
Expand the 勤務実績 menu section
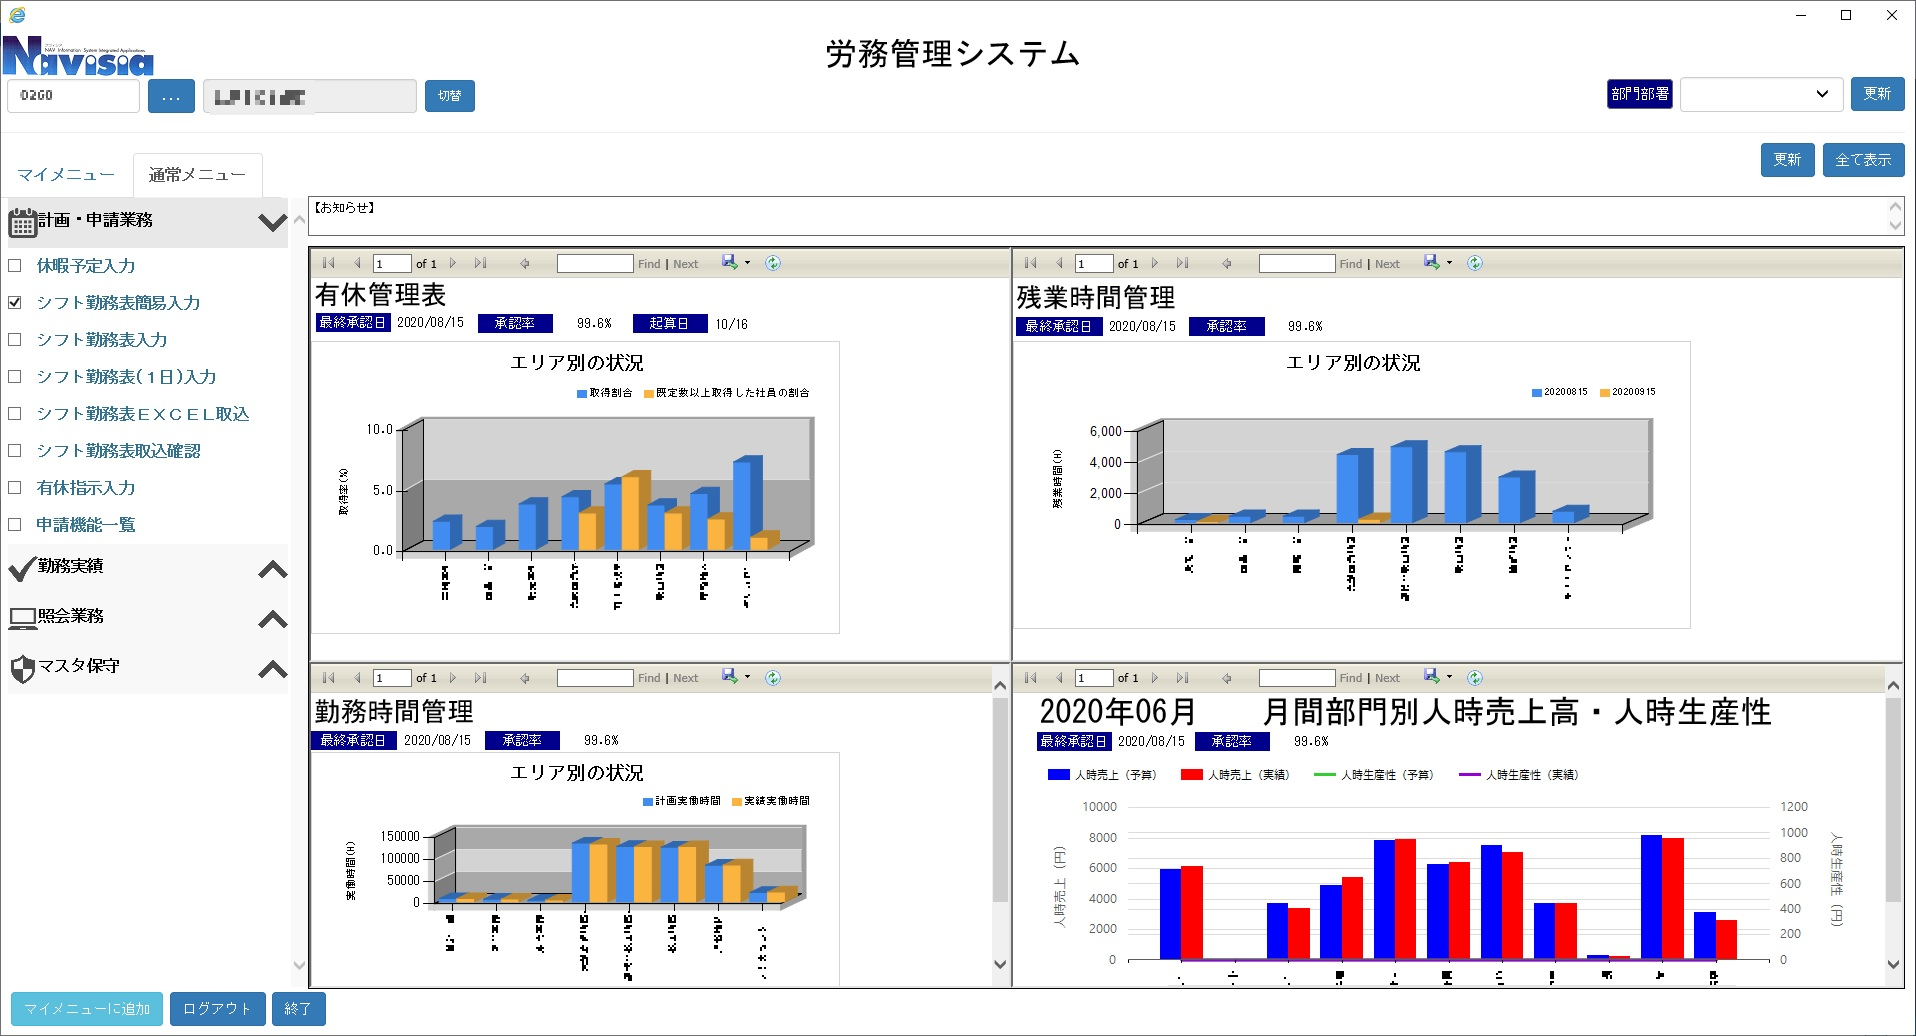coord(272,569)
